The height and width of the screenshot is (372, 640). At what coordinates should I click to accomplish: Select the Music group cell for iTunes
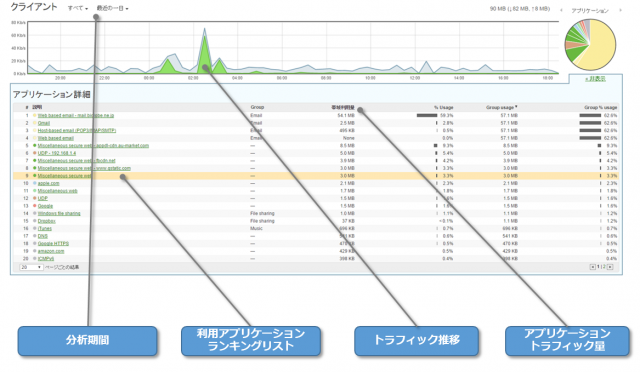click(256, 229)
